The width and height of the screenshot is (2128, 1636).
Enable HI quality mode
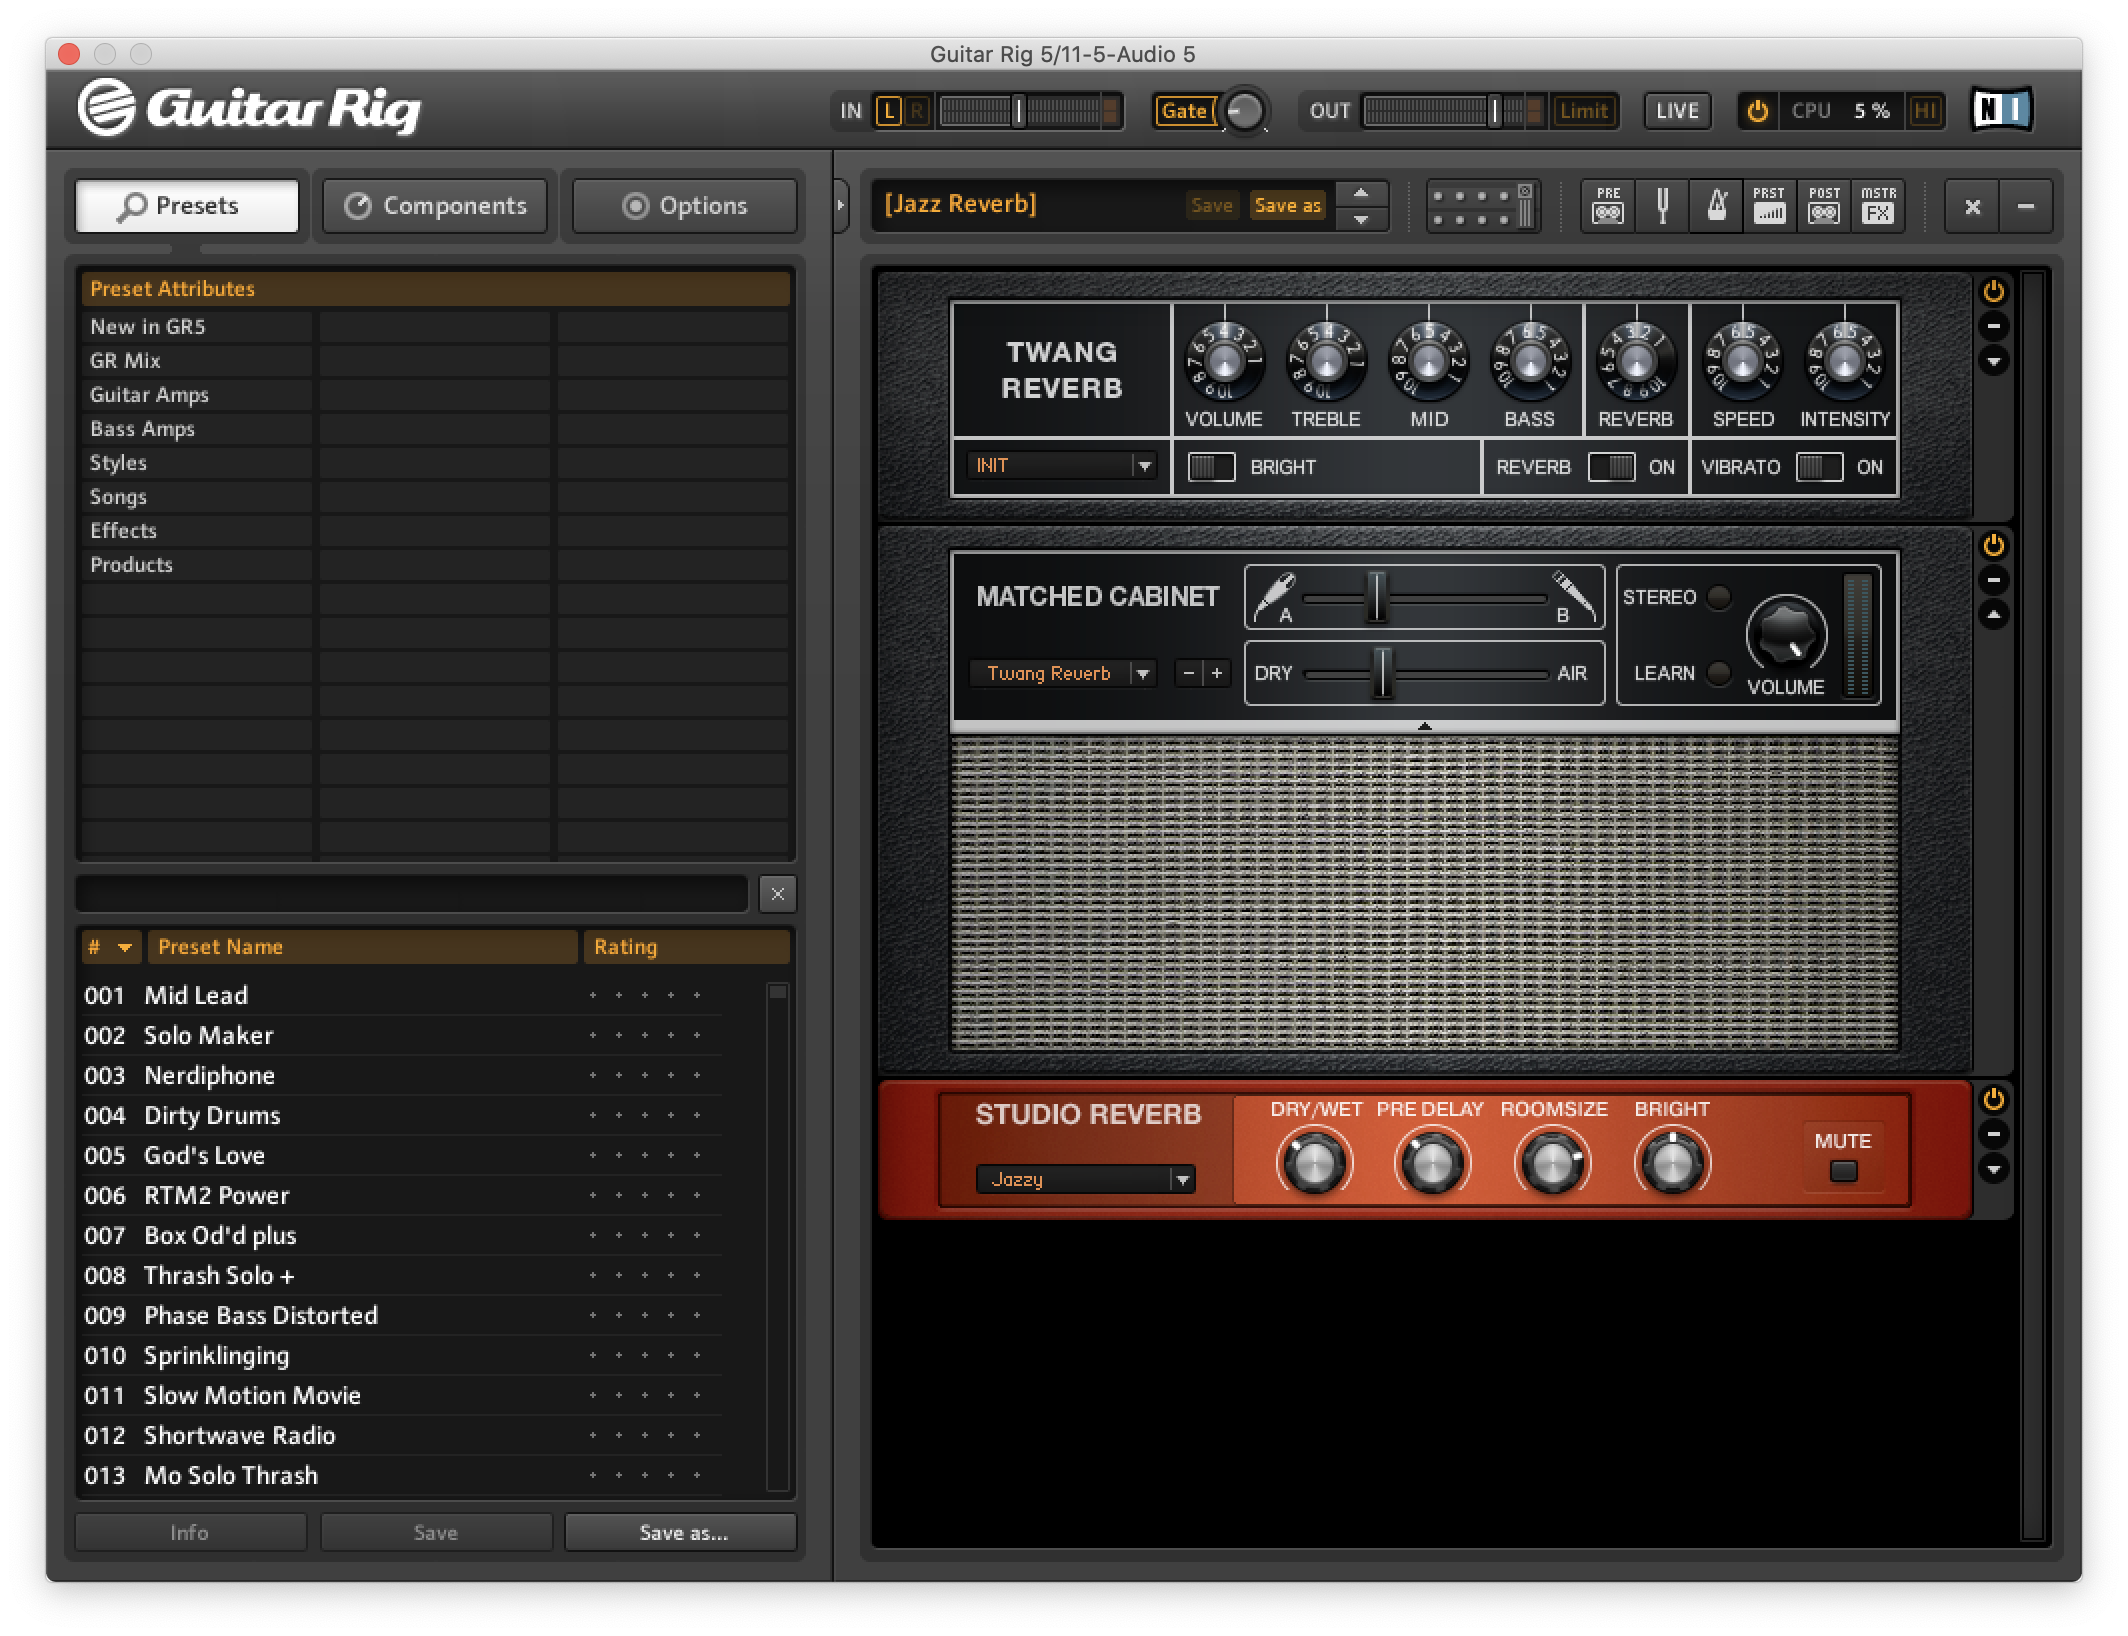[x=1925, y=111]
